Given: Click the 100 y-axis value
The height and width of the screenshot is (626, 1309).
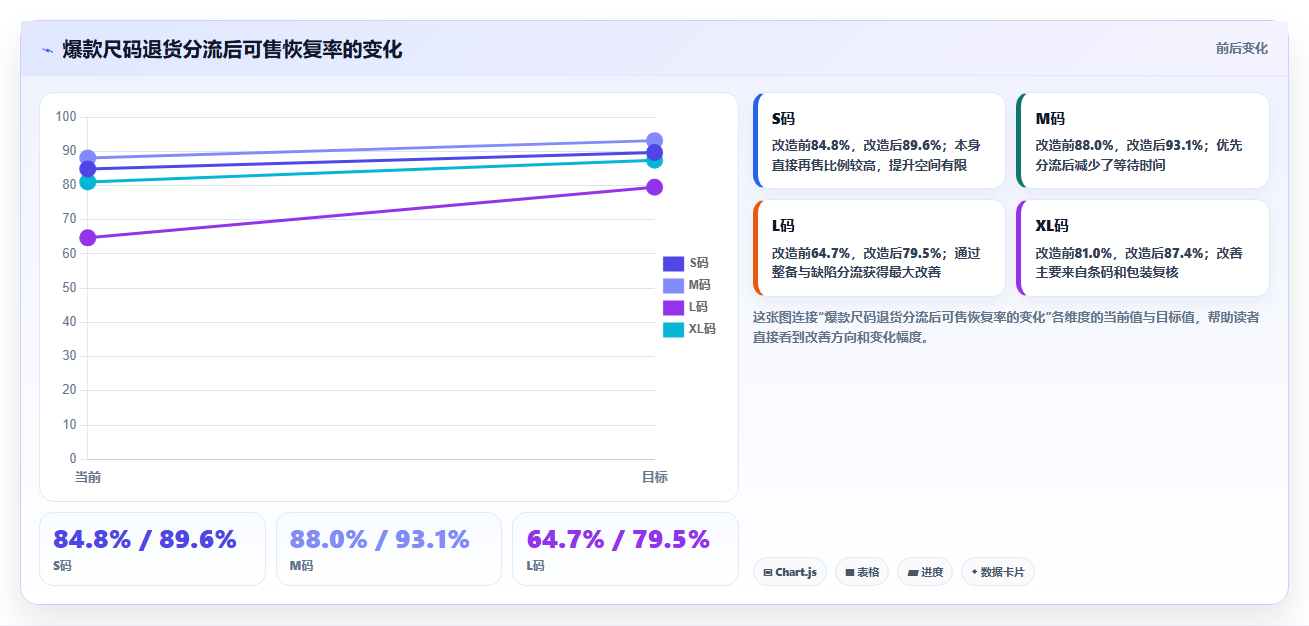Looking at the screenshot, I should 66,117.
